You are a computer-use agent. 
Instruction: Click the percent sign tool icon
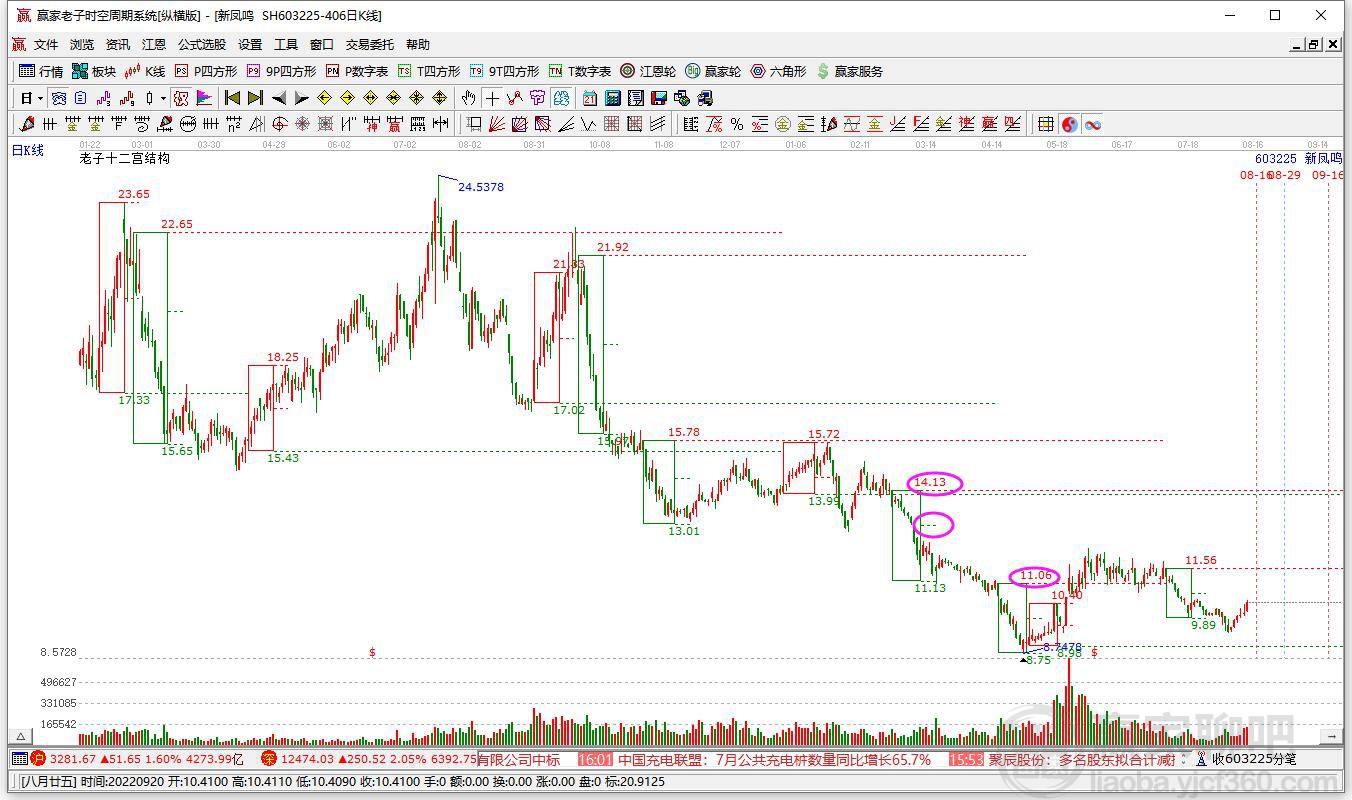pos(737,124)
